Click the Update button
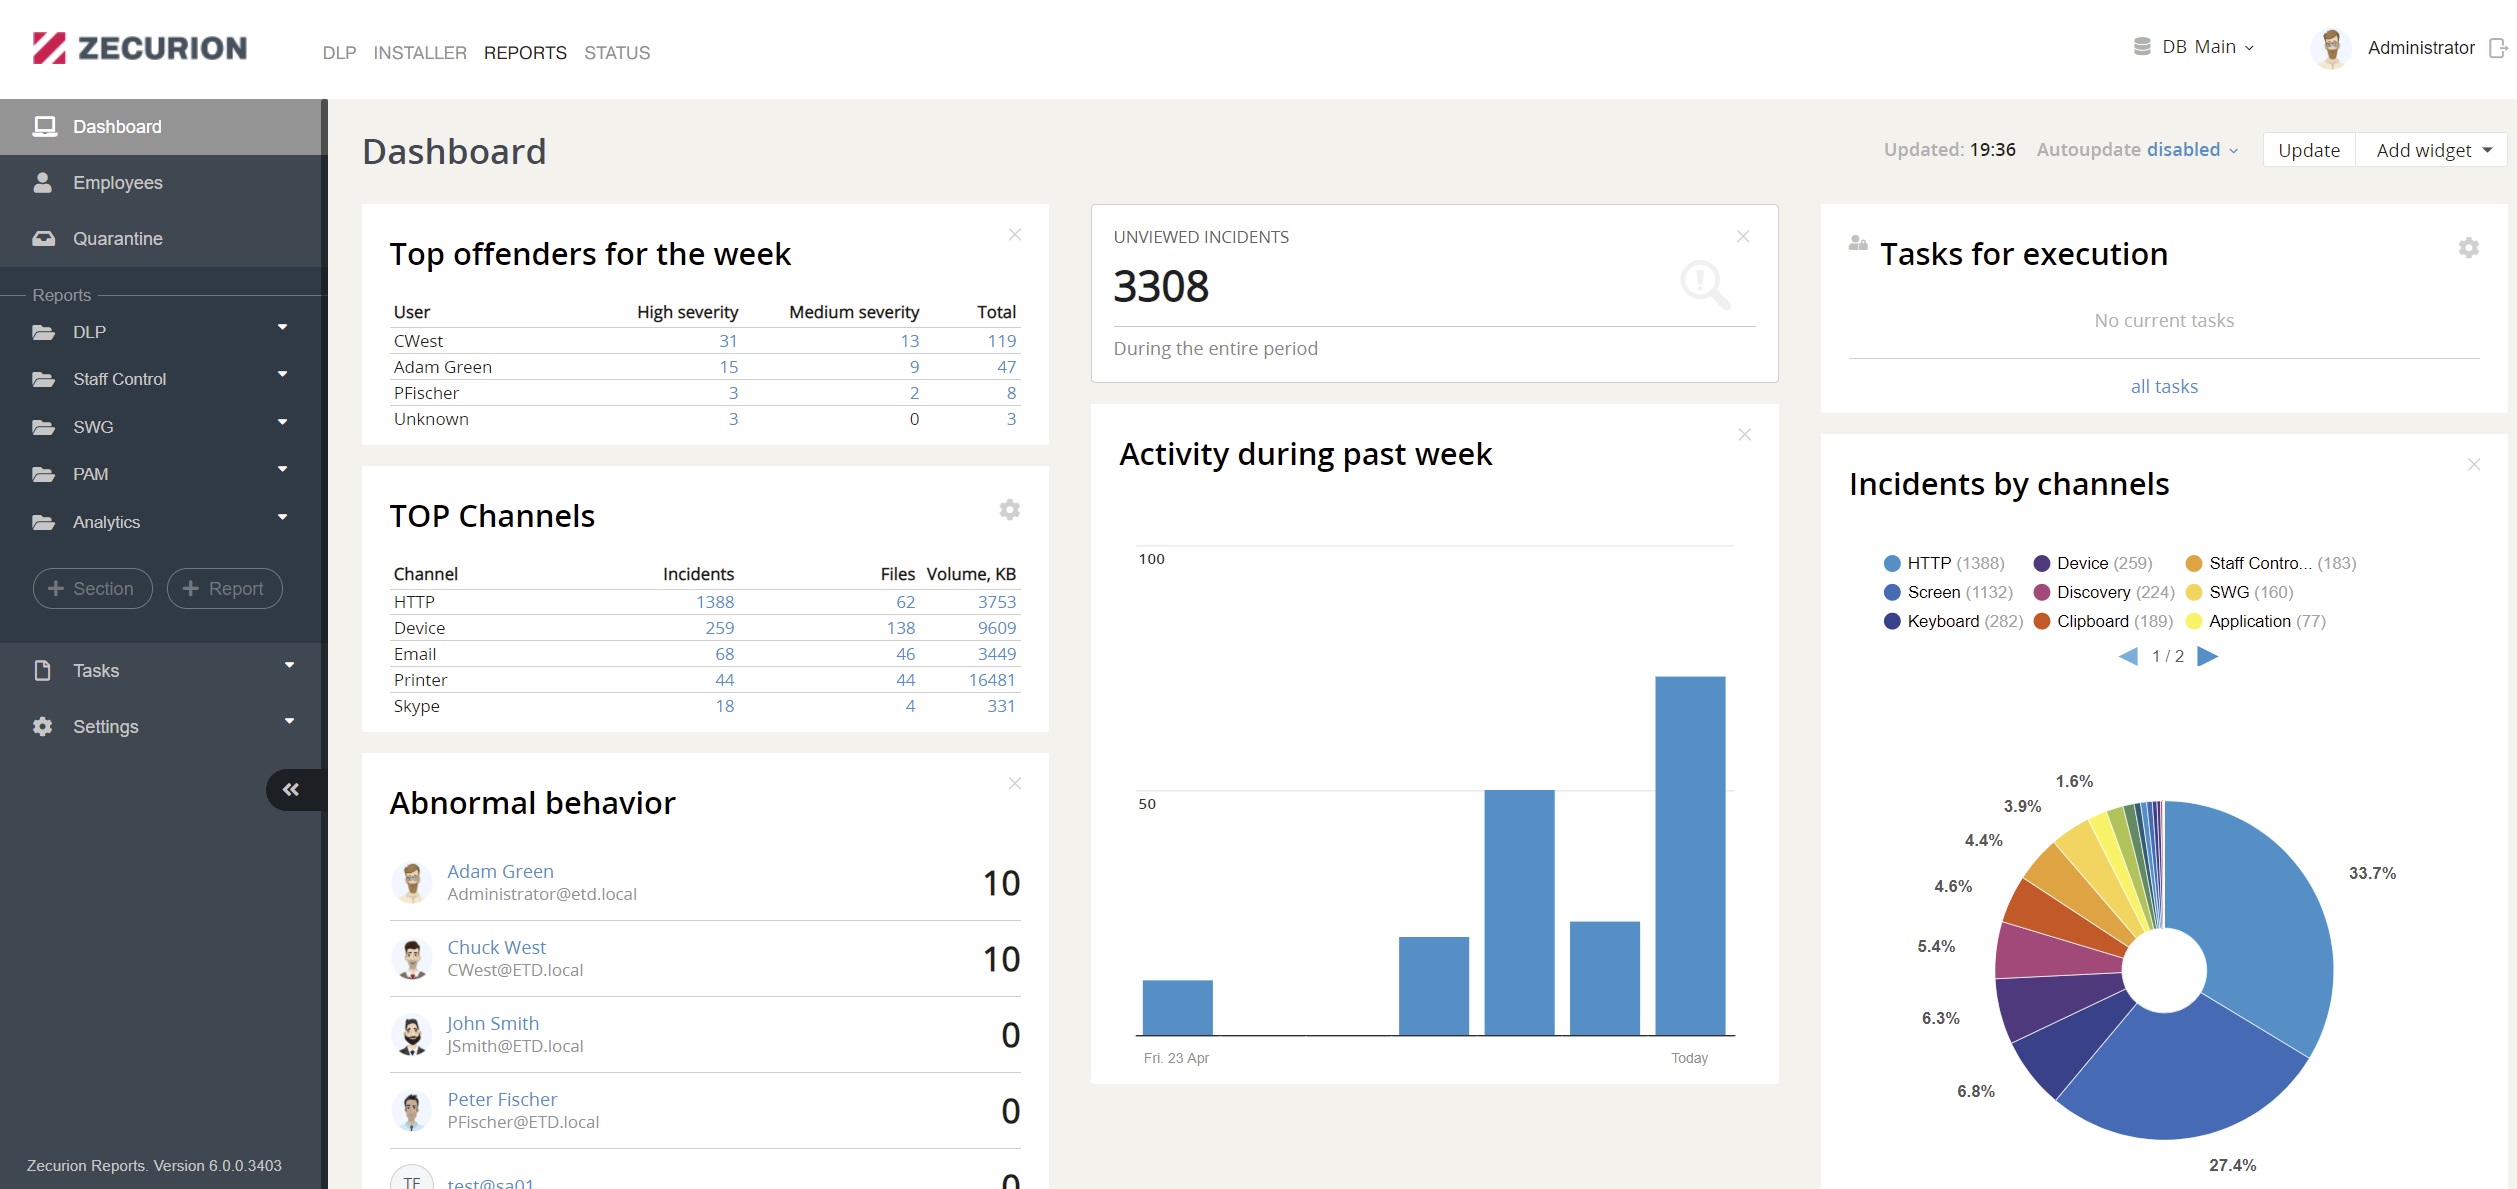This screenshot has width=2517, height=1189. point(2309,150)
